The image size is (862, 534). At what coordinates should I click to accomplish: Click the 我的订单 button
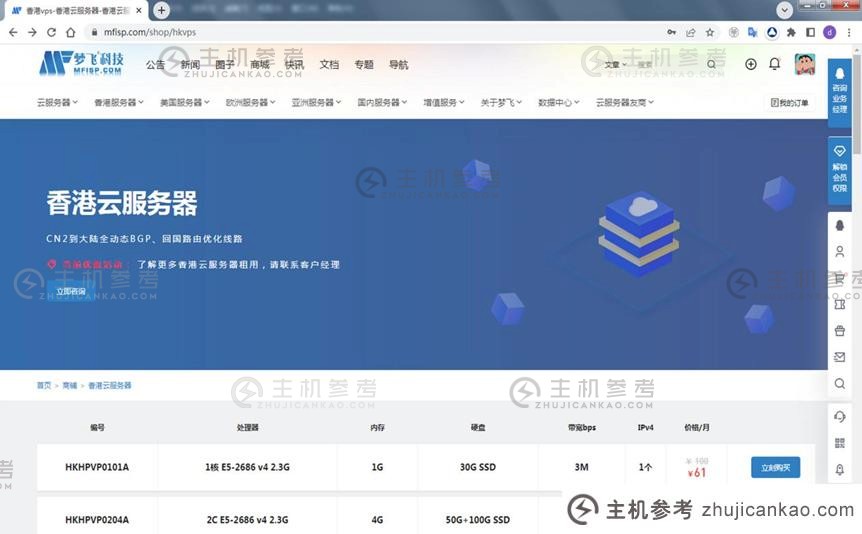(789, 103)
